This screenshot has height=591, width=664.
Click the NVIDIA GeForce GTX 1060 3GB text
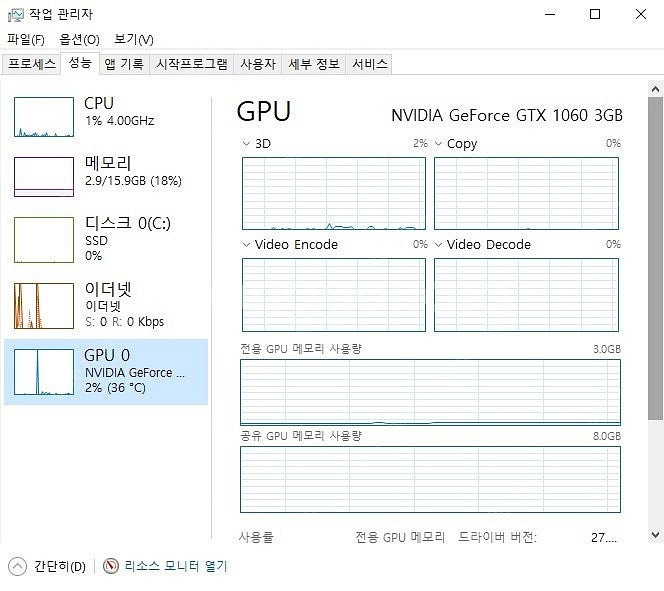pos(506,115)
